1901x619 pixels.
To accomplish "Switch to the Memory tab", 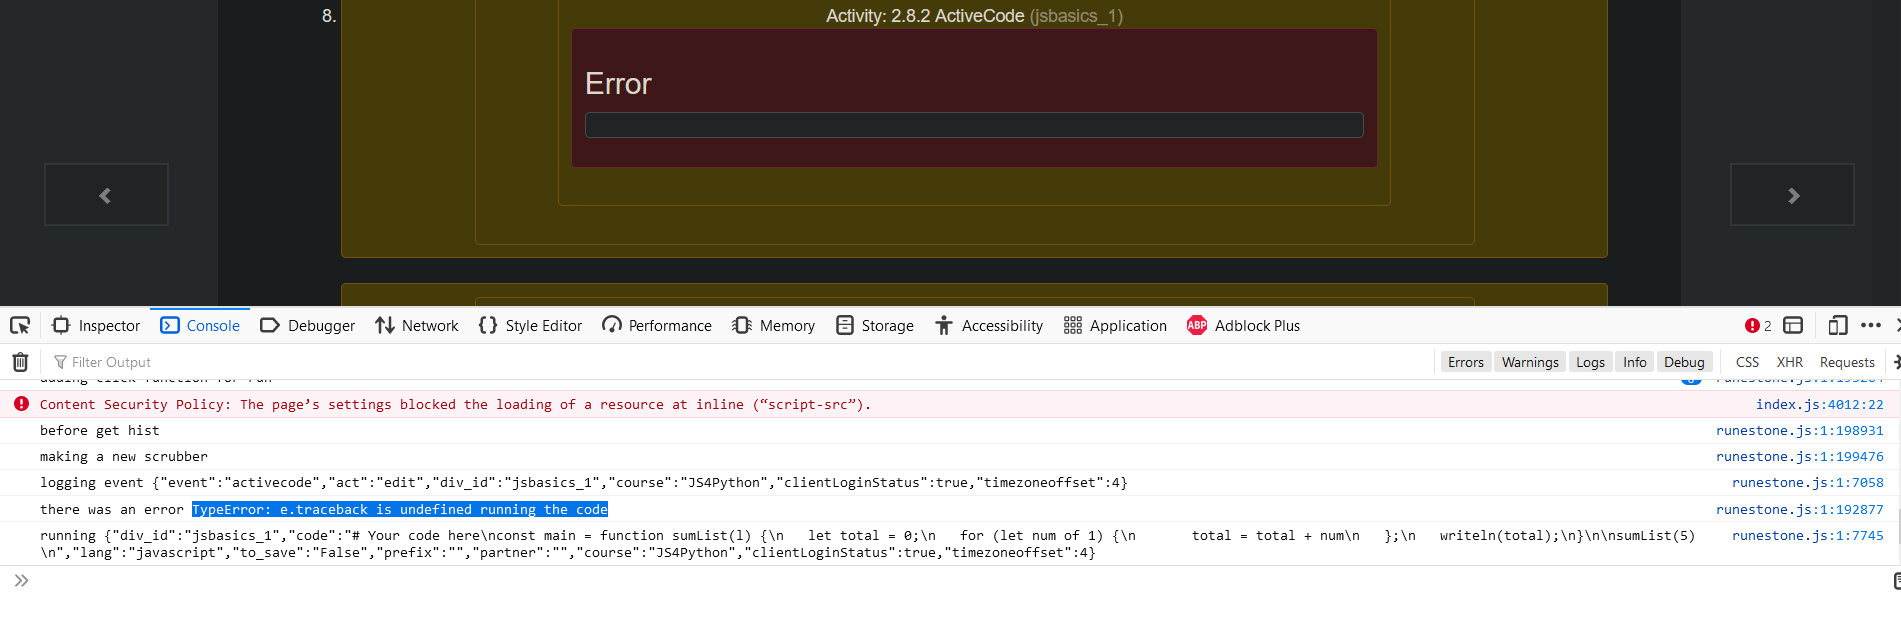I will [x=774, y=326].
